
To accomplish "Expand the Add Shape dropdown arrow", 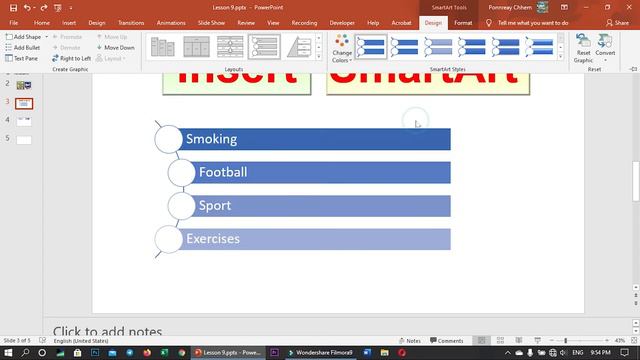I will point(46,37).
